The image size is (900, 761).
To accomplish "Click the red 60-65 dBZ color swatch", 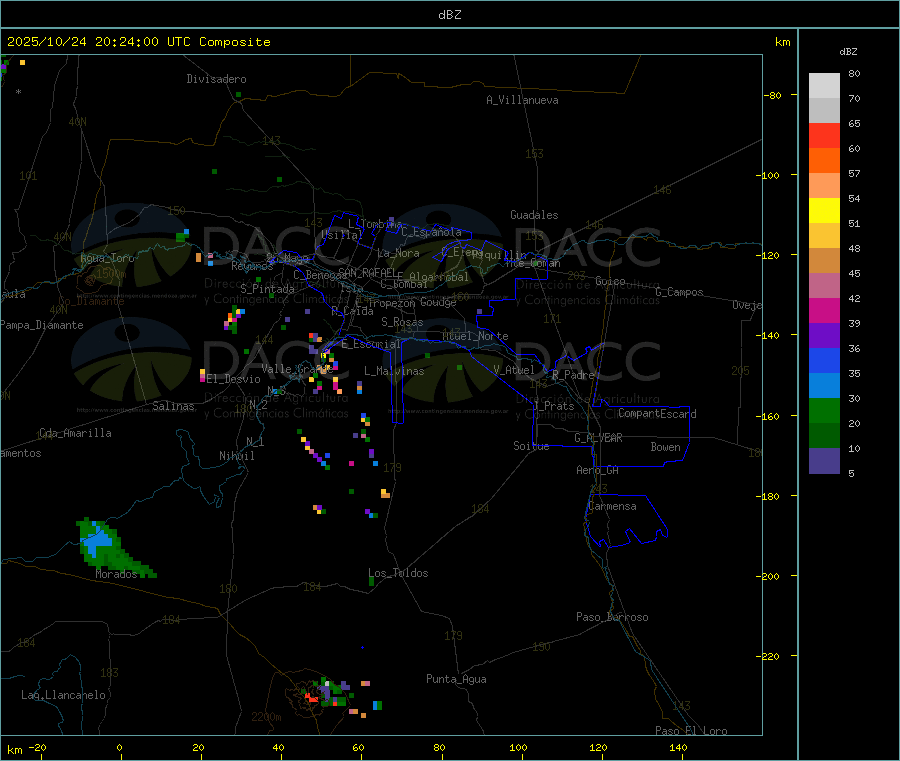I will (x=824, y=135).
